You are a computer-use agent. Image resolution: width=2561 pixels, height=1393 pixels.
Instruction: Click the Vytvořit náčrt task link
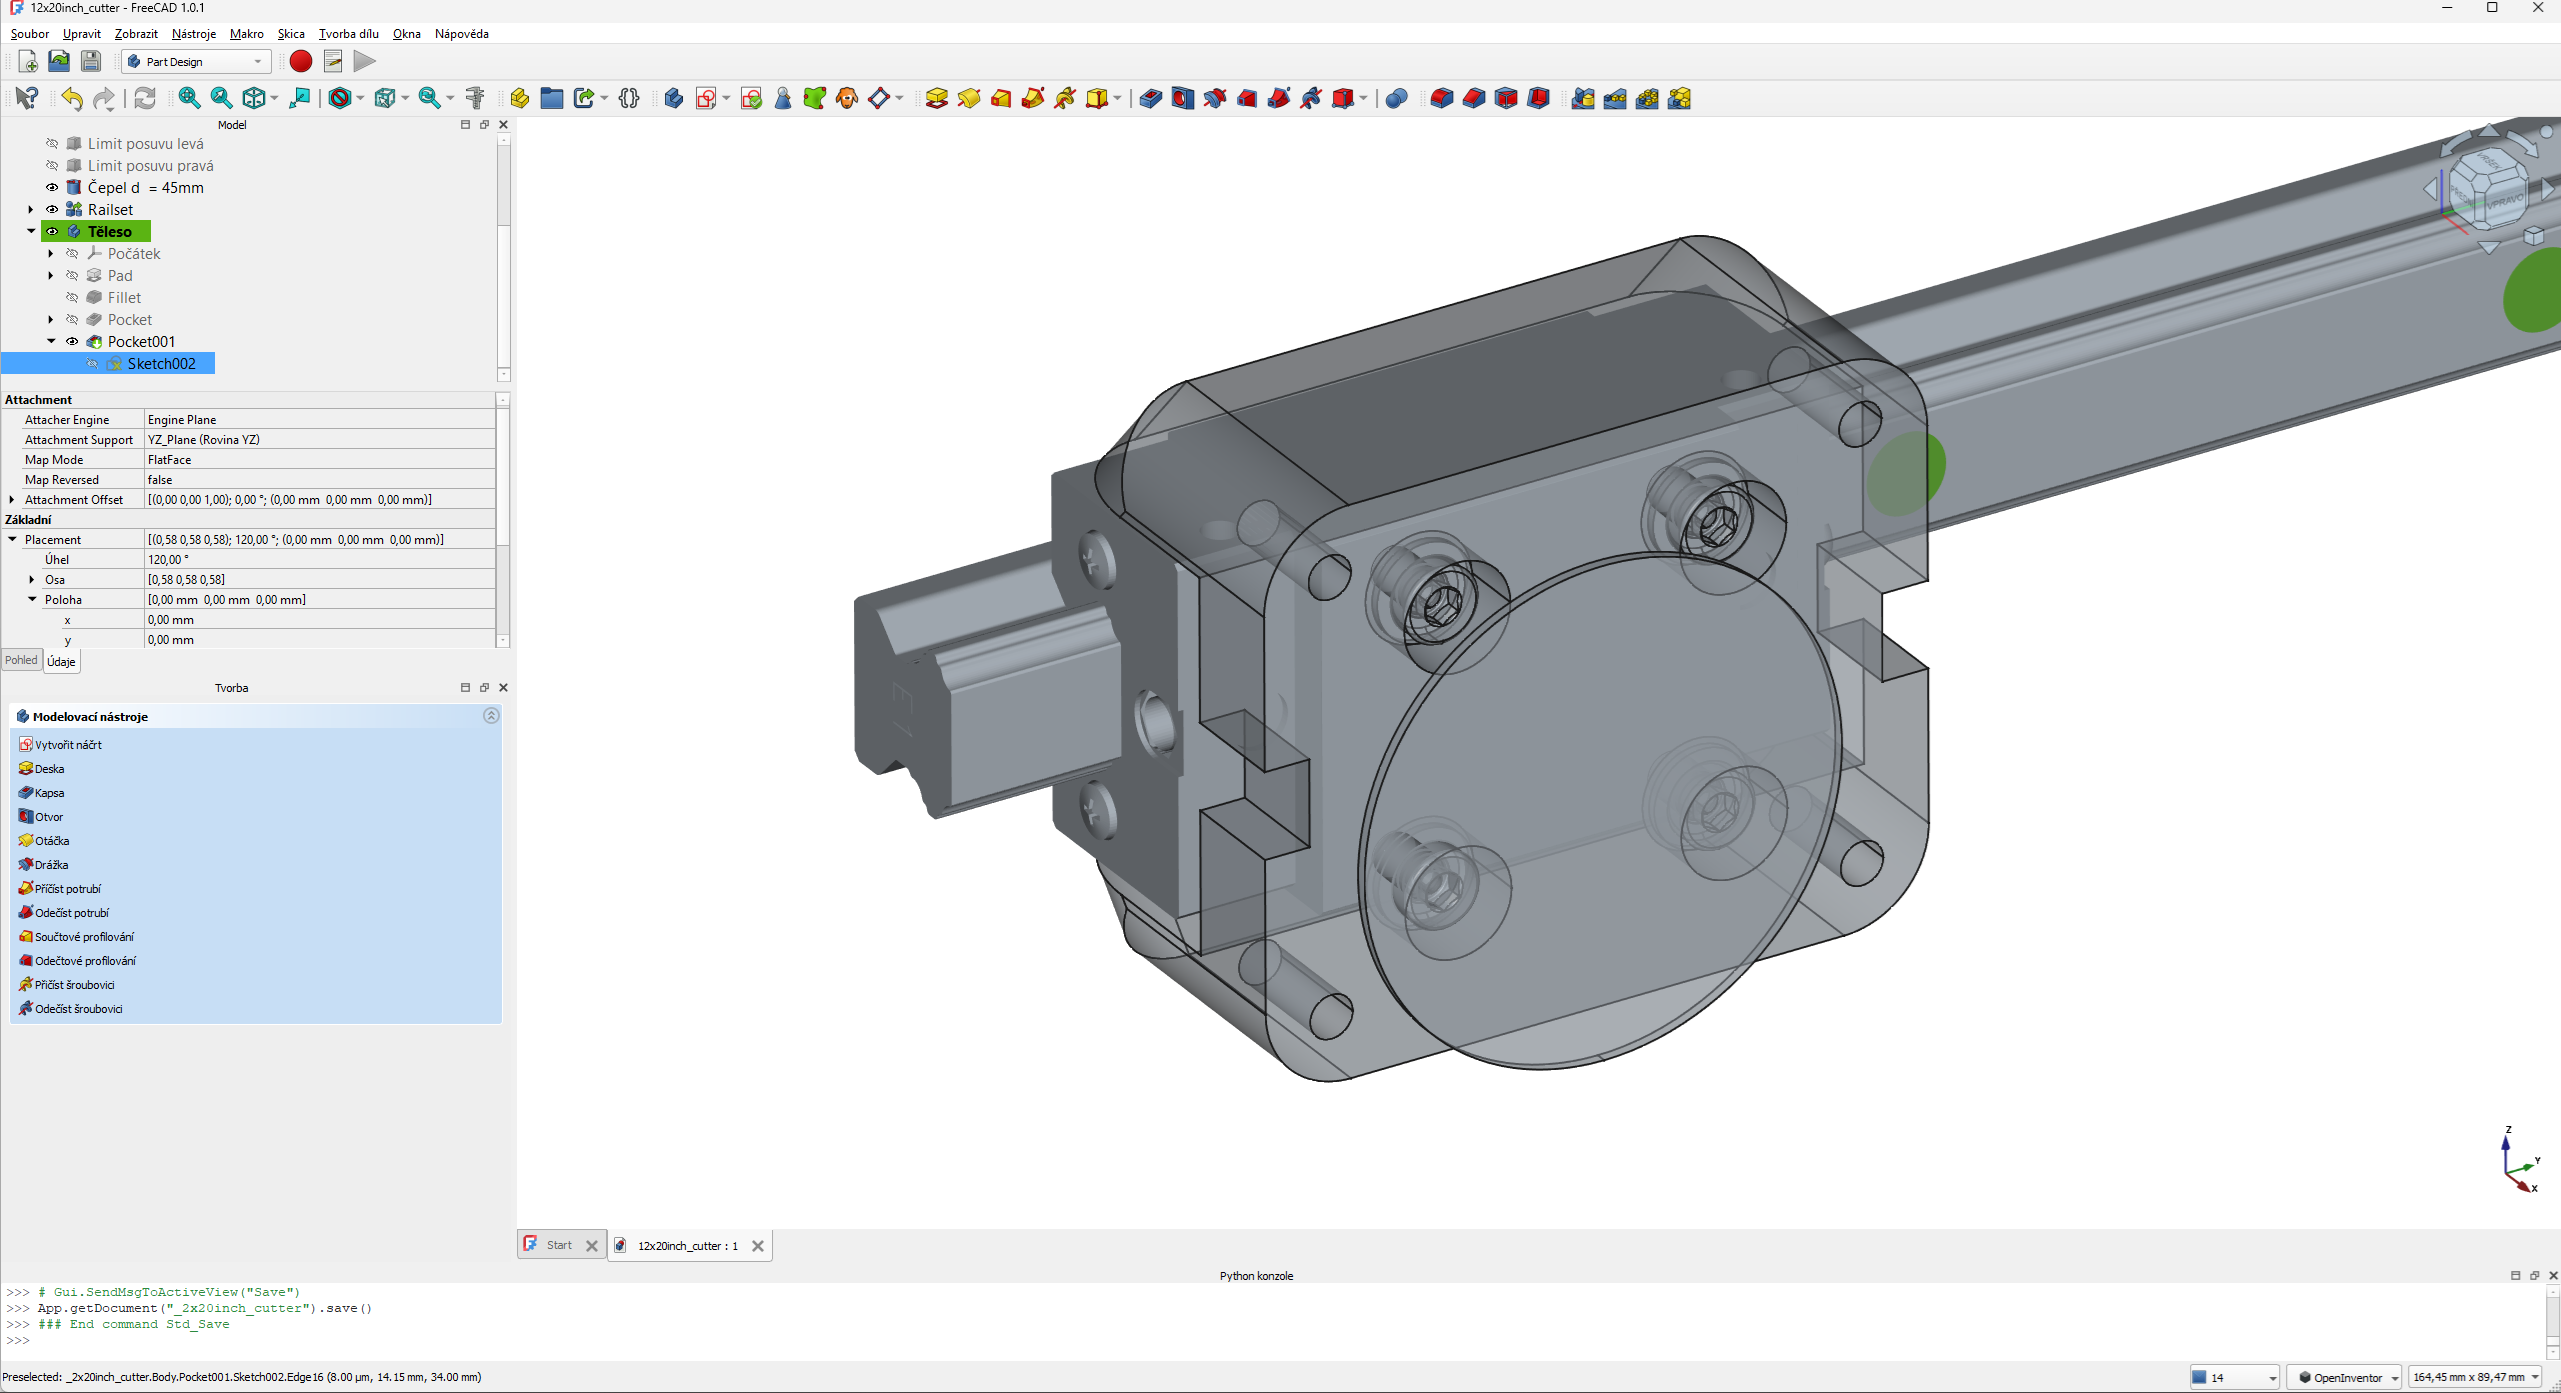[68, 744]
